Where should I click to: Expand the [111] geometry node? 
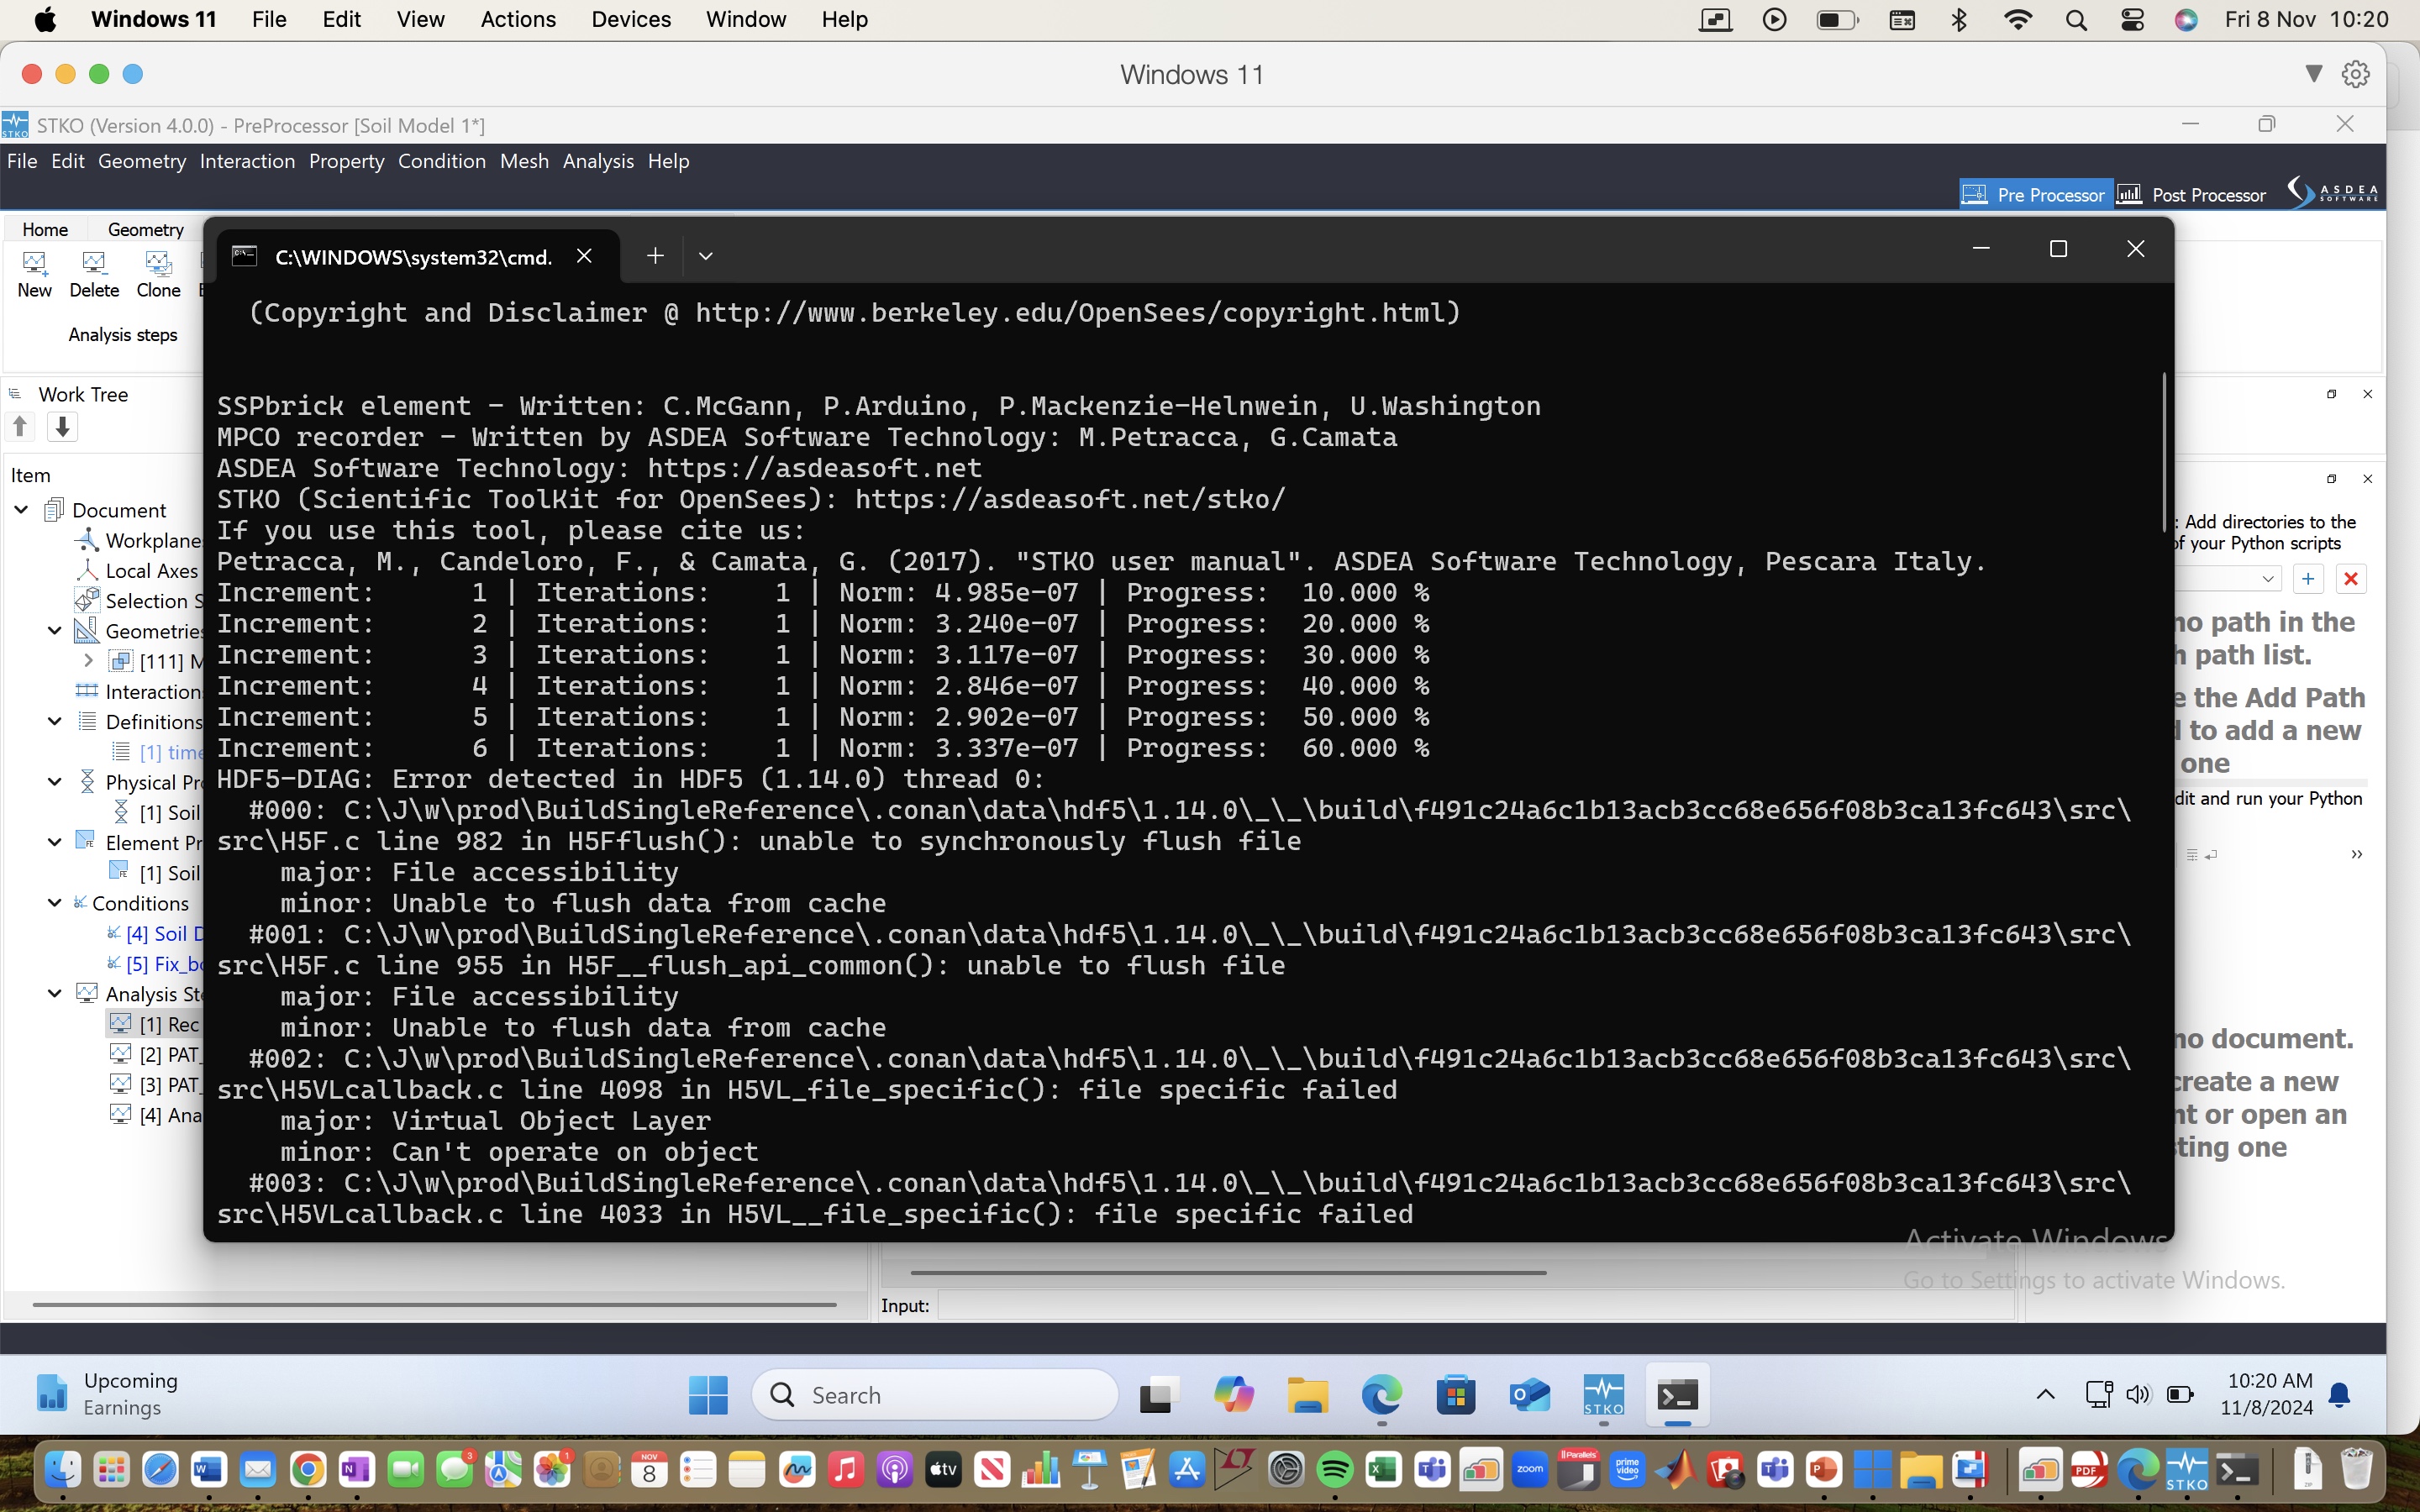[88, 661]
